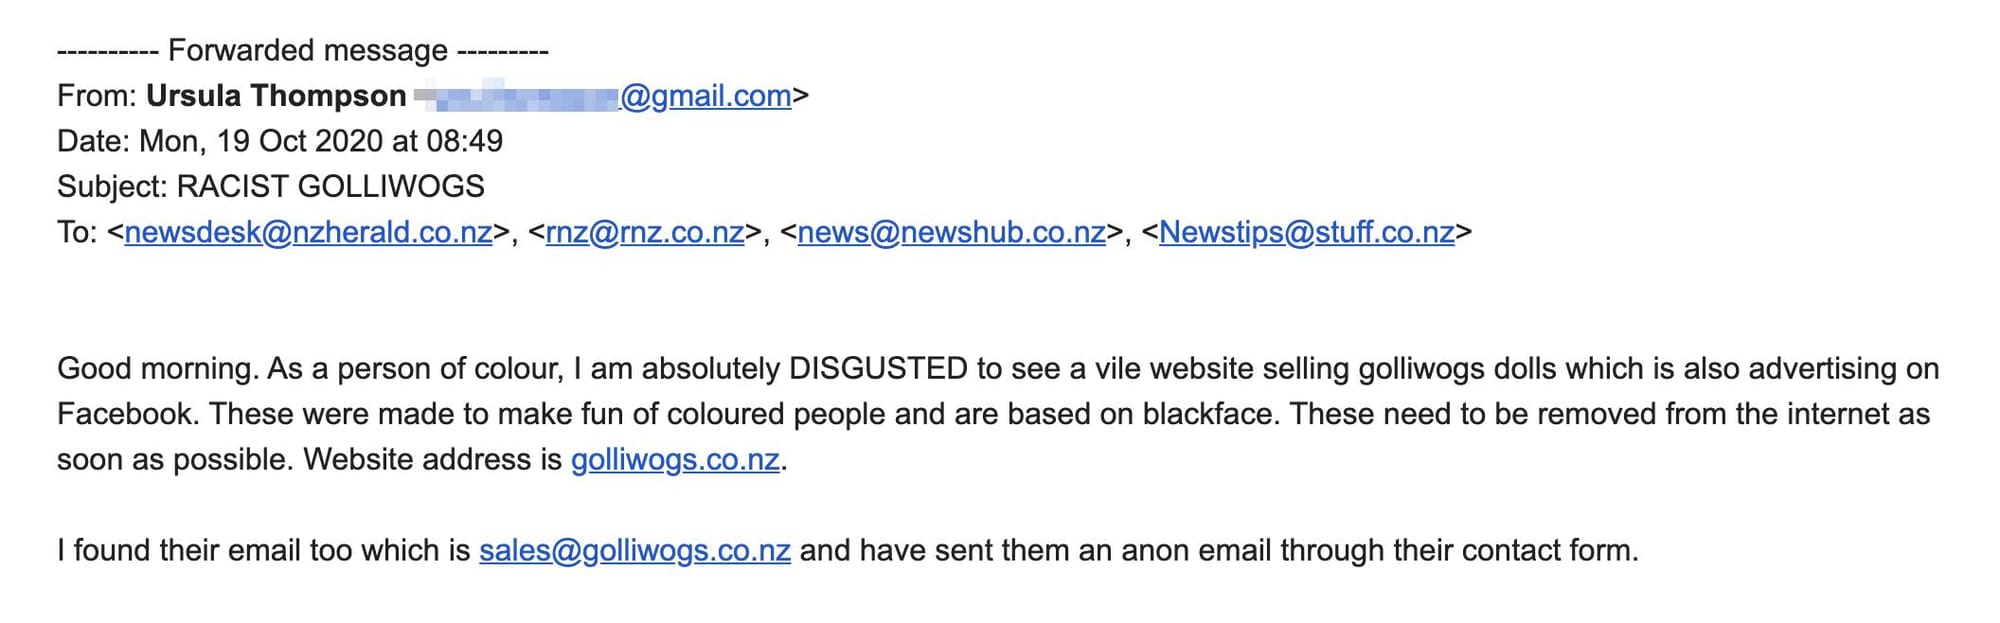Click the rnz@rnz.co.nz recipient link
This screenshot has height=623, width=2000.
click(645, 232)
